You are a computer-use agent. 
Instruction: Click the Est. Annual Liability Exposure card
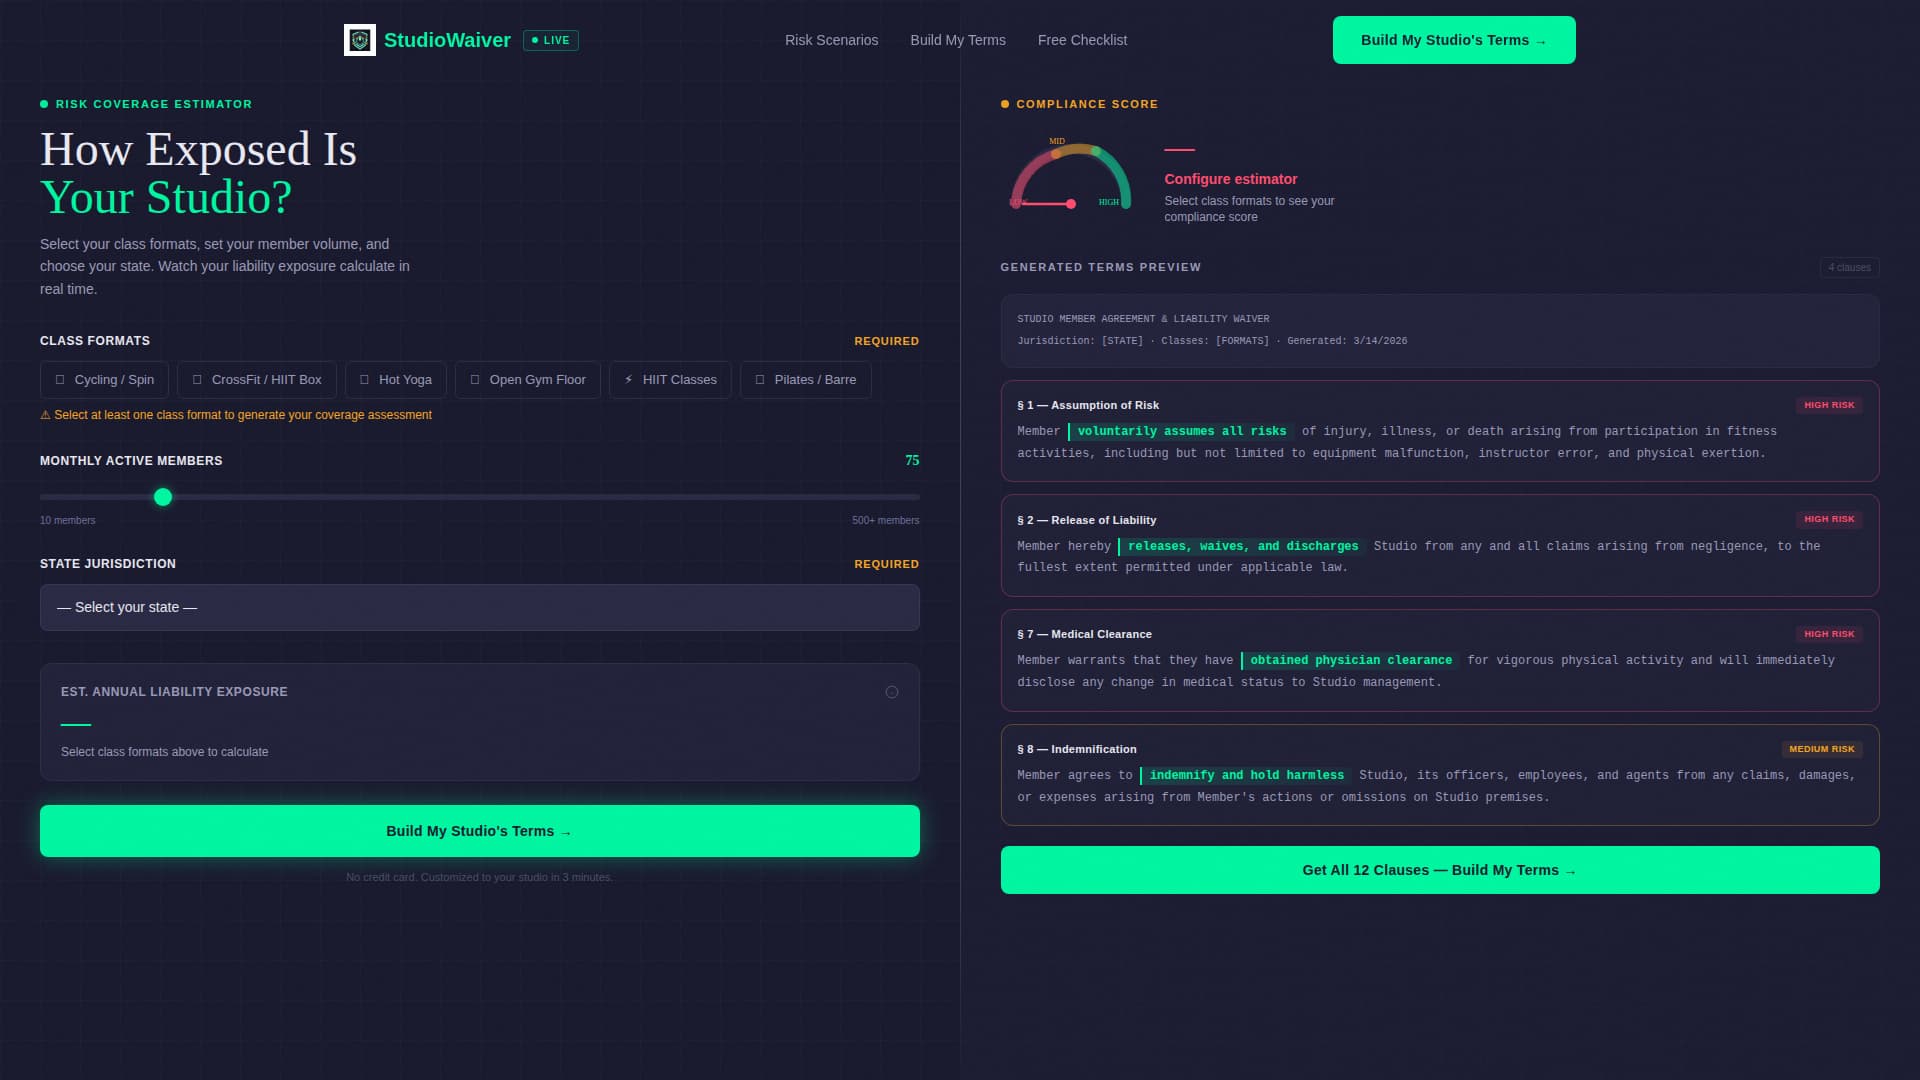pyautogui.click(x=480, y=722)
